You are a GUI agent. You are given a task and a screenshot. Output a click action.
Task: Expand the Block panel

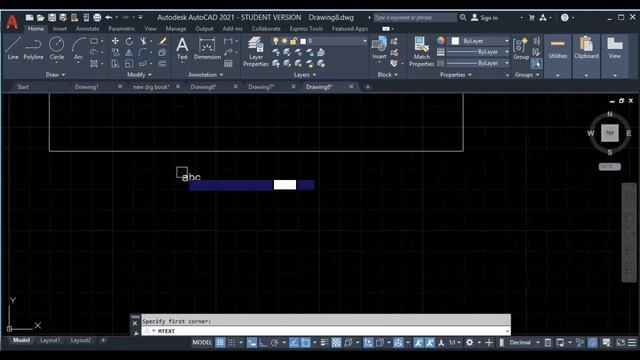point(388,75)
